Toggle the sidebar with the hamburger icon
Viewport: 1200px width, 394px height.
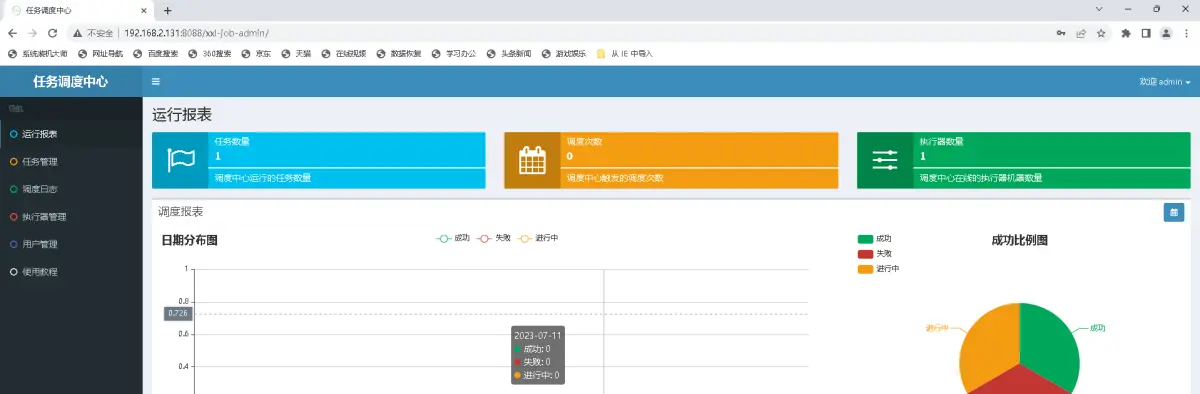(155, 82)
